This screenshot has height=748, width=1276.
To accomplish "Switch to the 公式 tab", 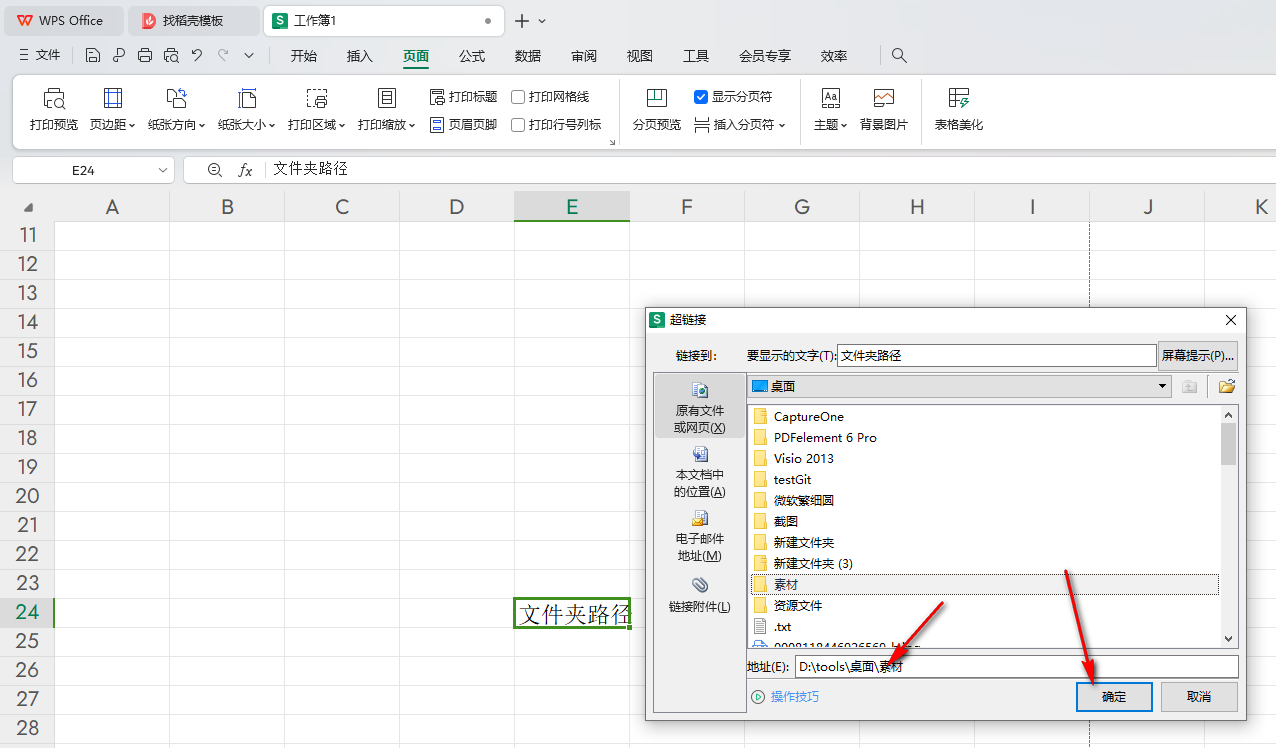I will [x=472, y=56].
